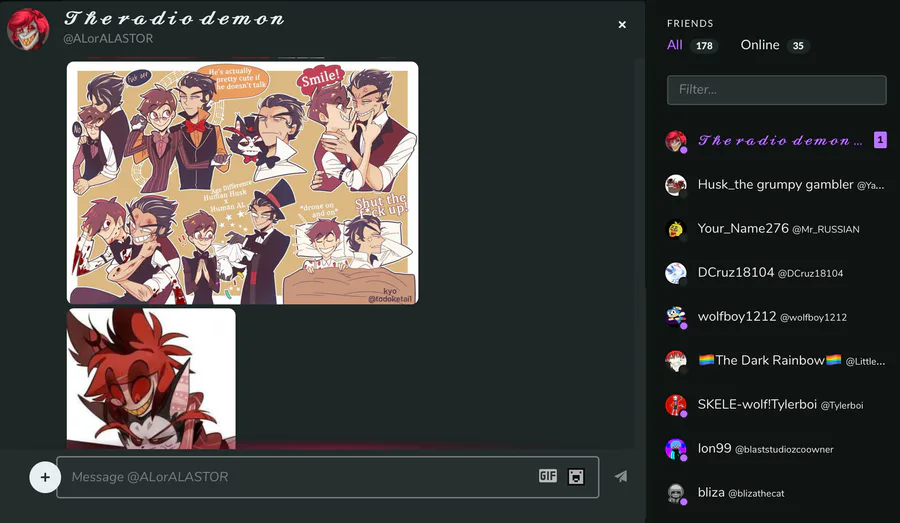900x523 pixels.
Task: Click Husk_the grumpy gambler avatar
Action: [676, 185]
